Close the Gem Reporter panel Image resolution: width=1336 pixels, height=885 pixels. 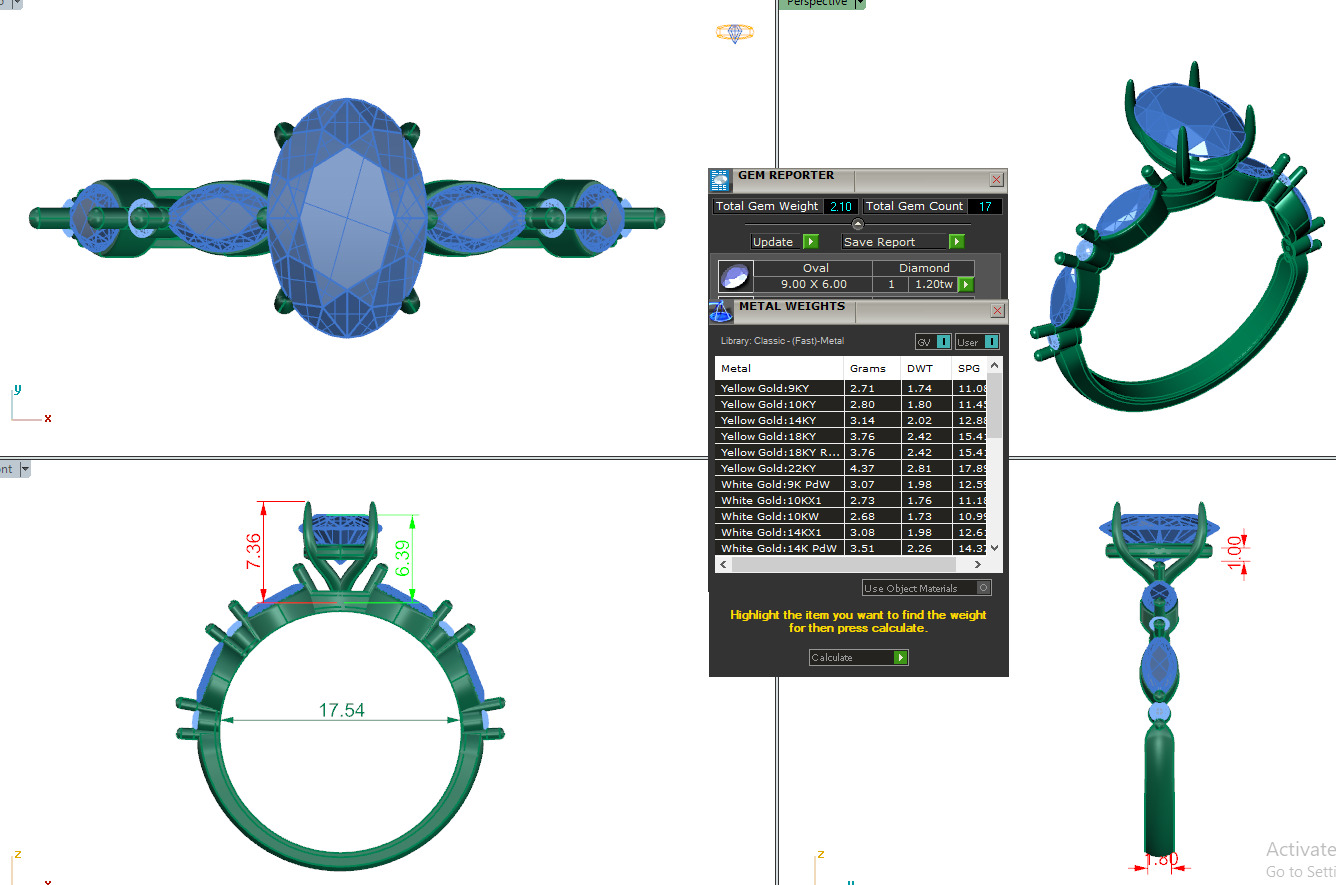[997, 180]
